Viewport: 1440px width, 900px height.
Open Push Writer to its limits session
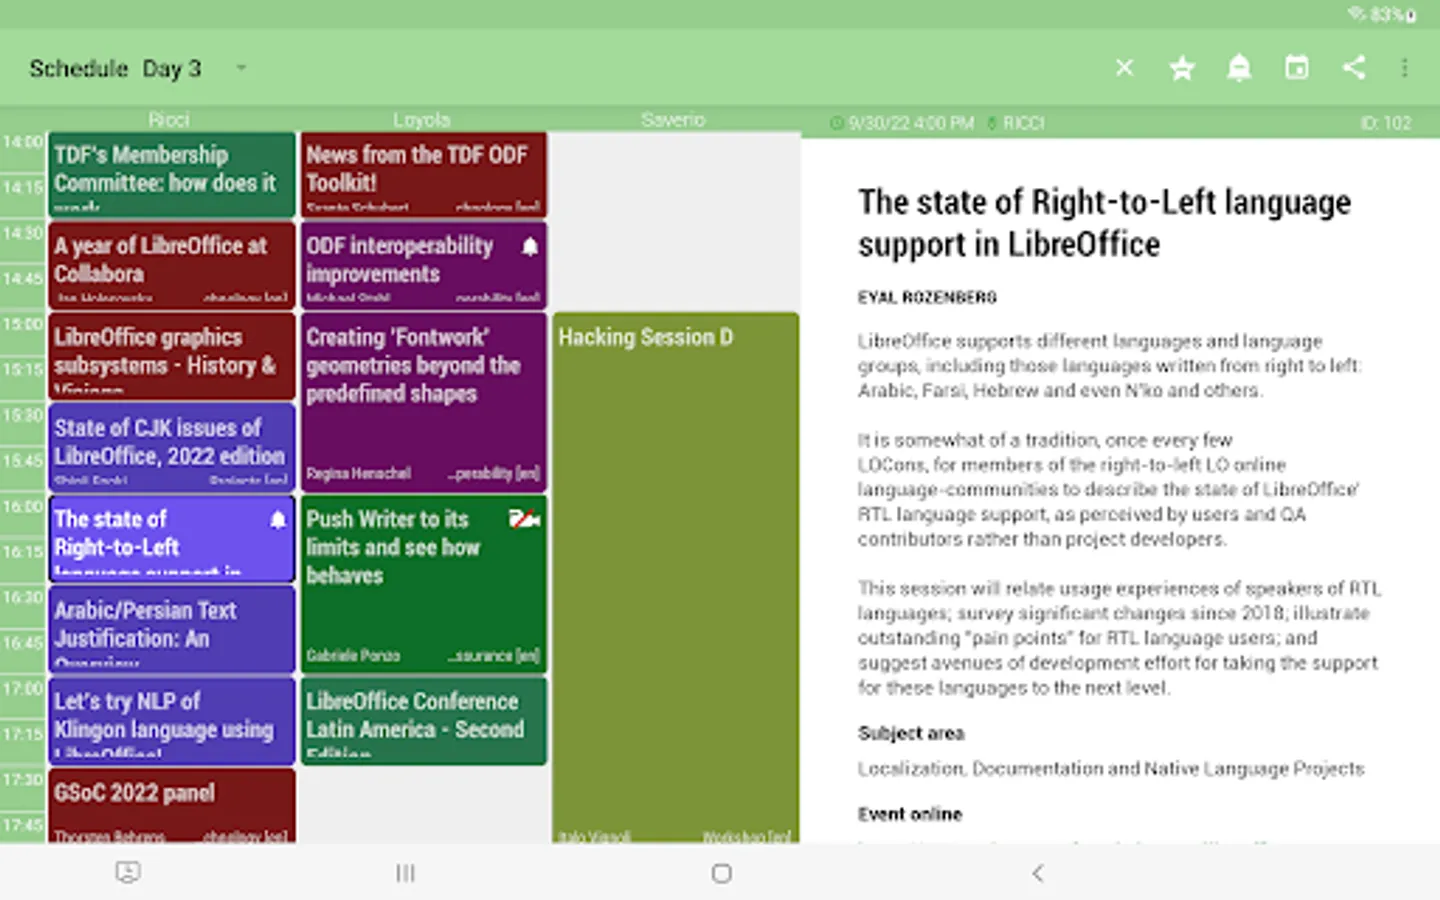(424, 584)
